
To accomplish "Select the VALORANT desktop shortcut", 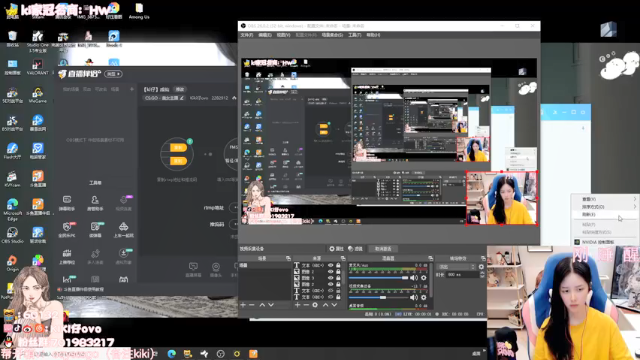I will pyautogui.click(x=38, y=67).
